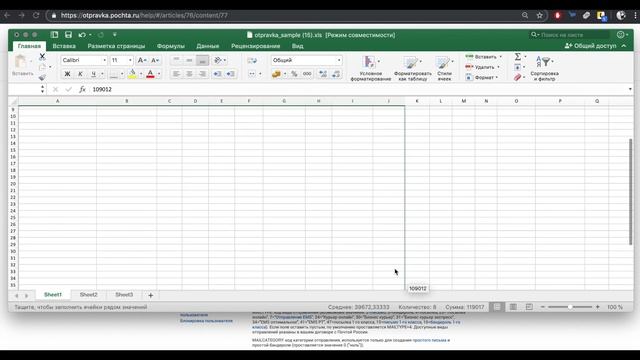This screenshot has width=640, height=360.
Task: Align cell text to the left
Action: click(x=176, y=74)
